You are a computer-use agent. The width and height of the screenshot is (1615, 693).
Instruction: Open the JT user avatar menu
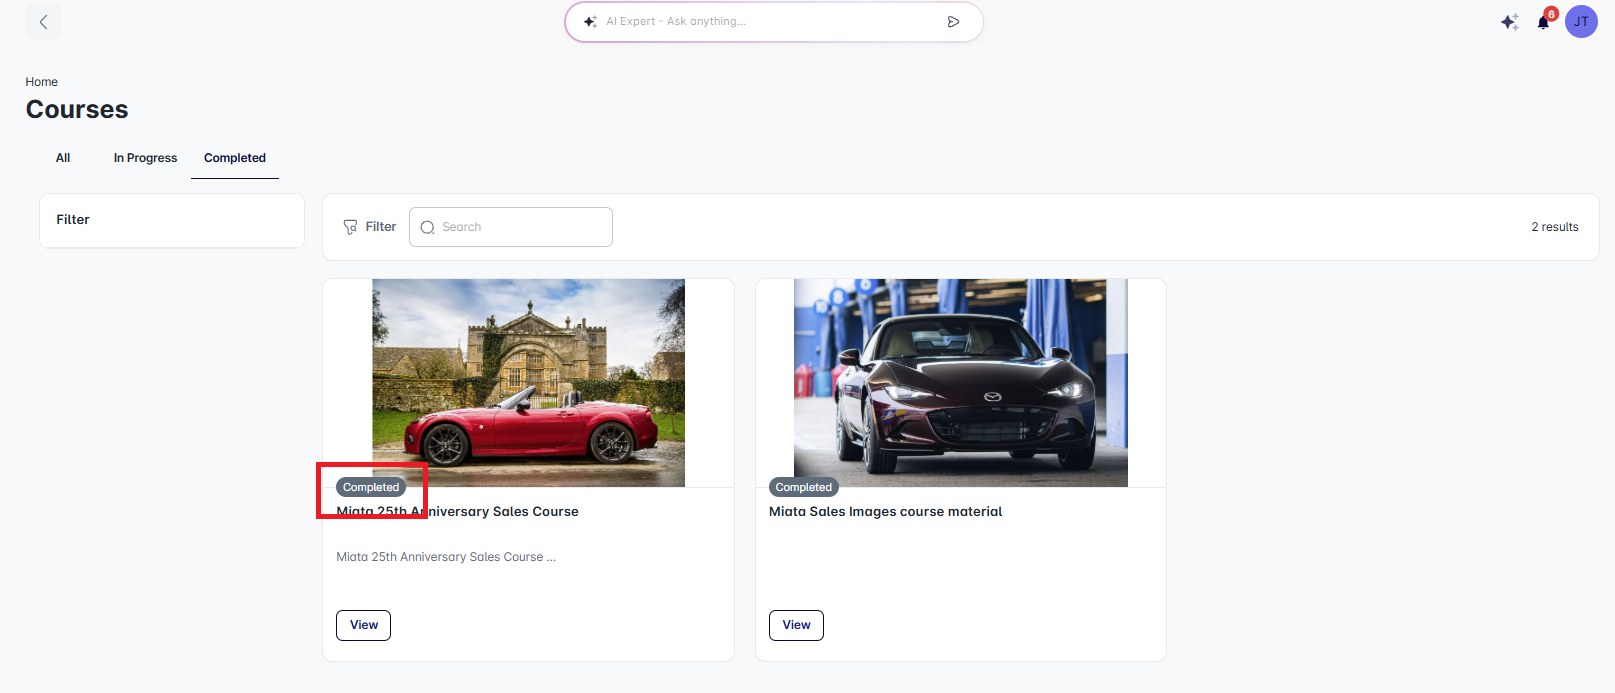pos(1581,22)
